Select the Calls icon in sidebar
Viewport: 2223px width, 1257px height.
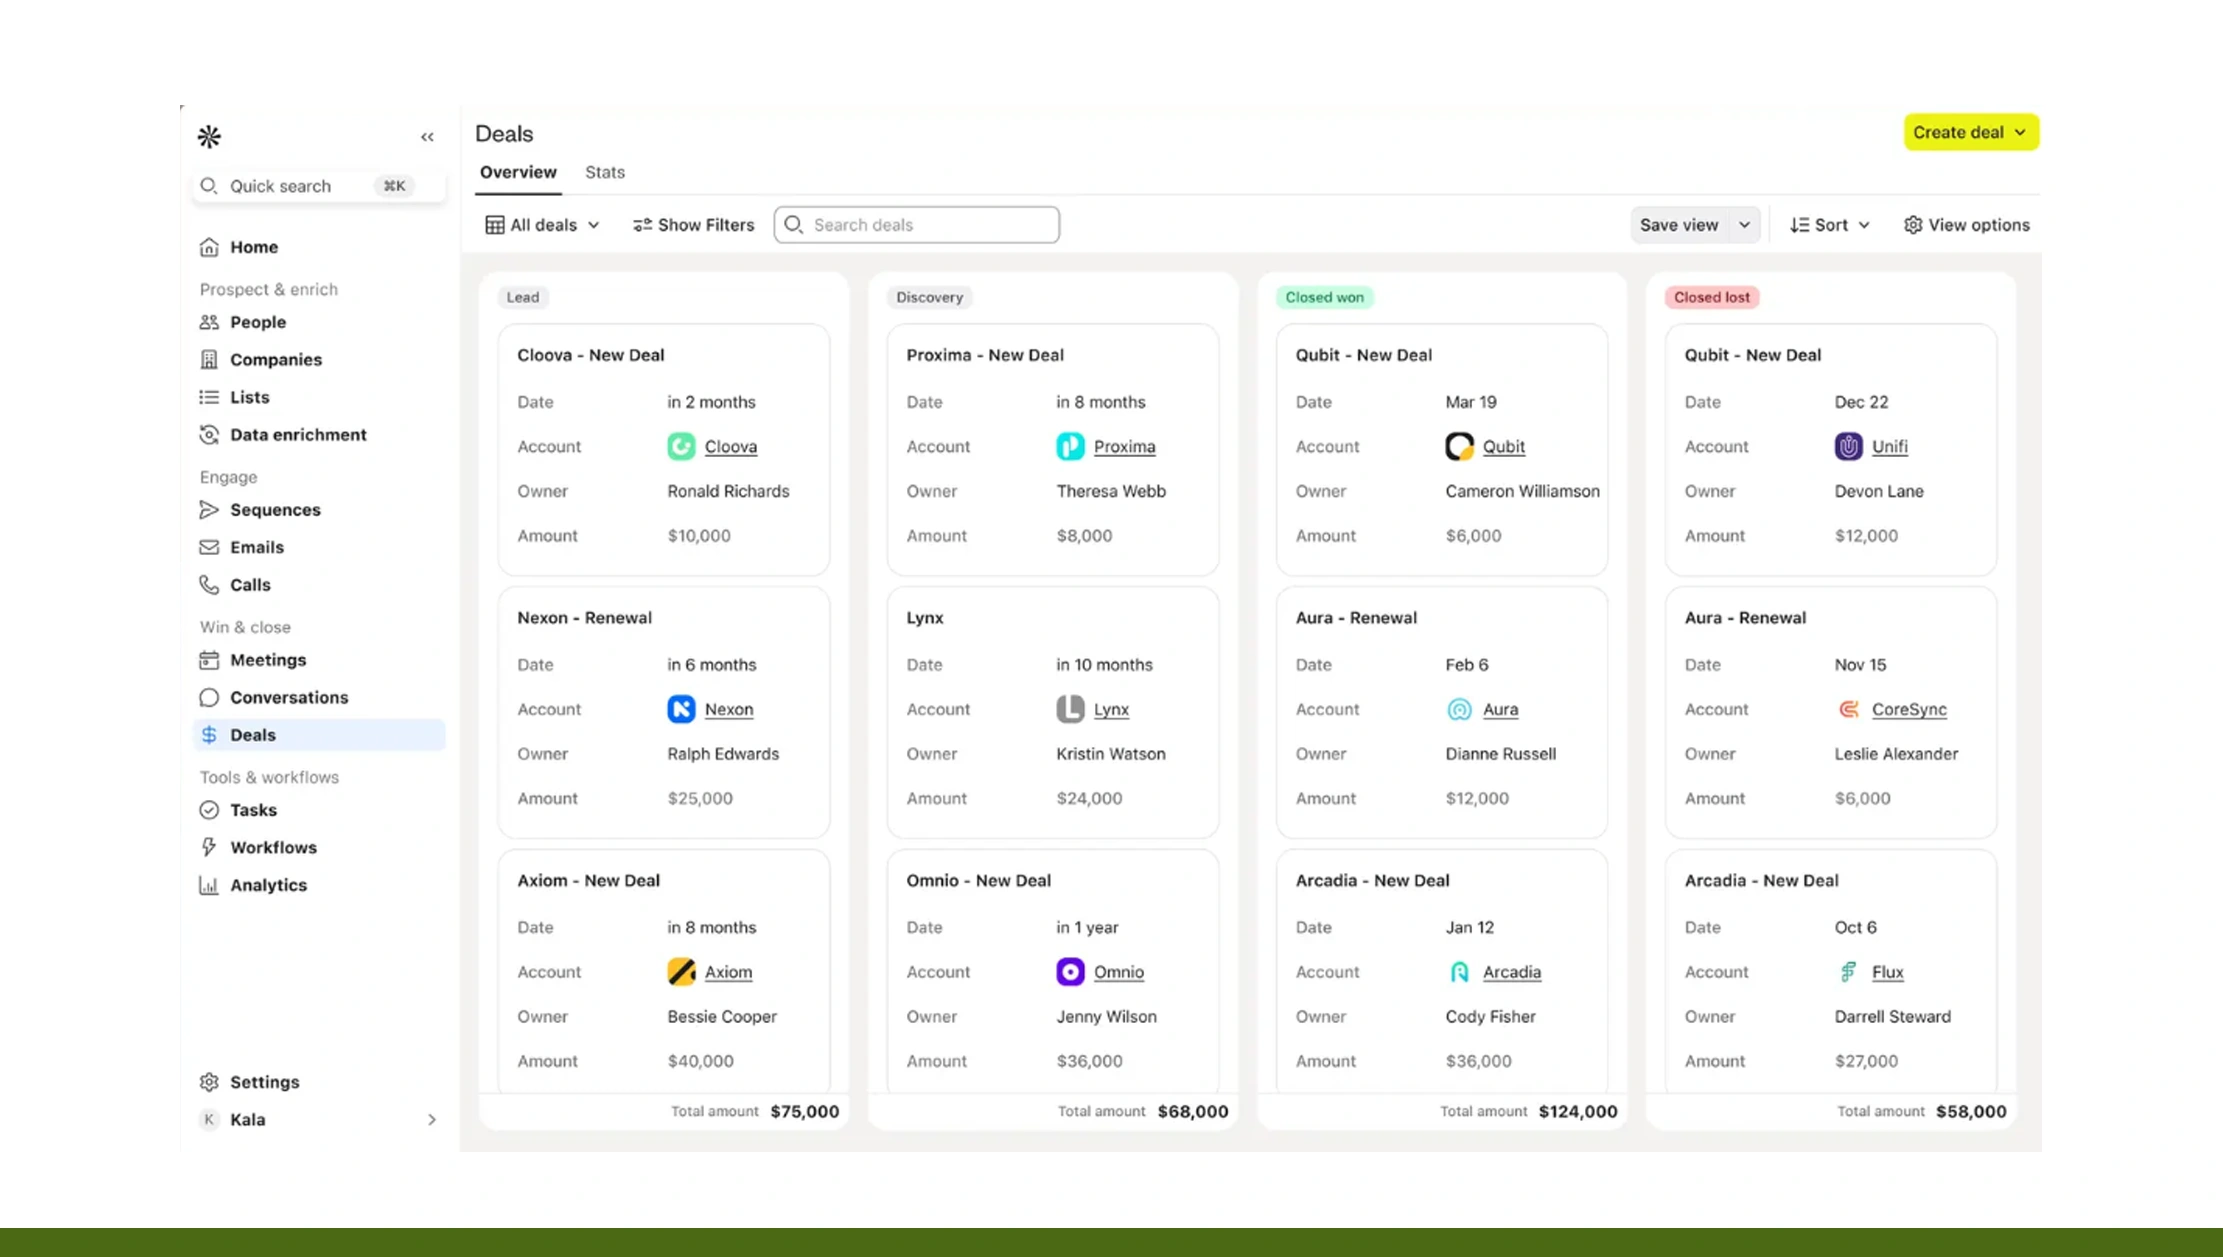pyautogui.click(x=209, y=584)
